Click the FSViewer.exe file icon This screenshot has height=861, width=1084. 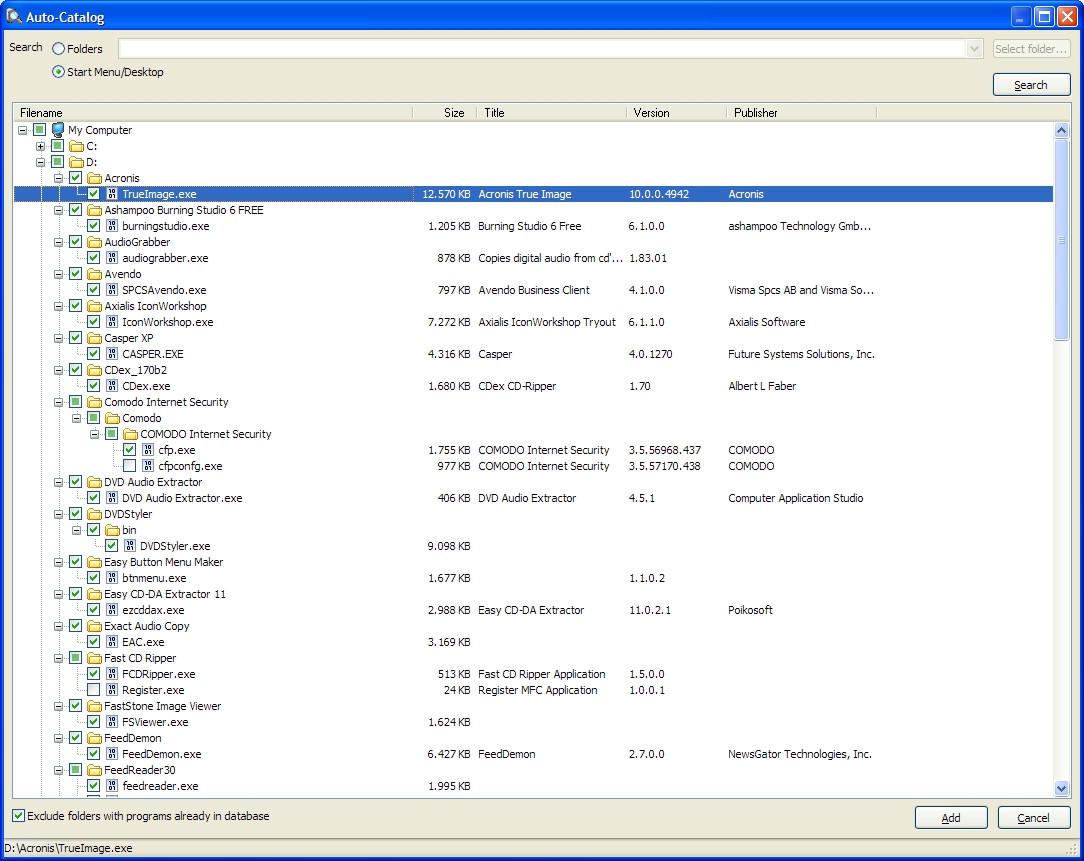tap(112, 722)
